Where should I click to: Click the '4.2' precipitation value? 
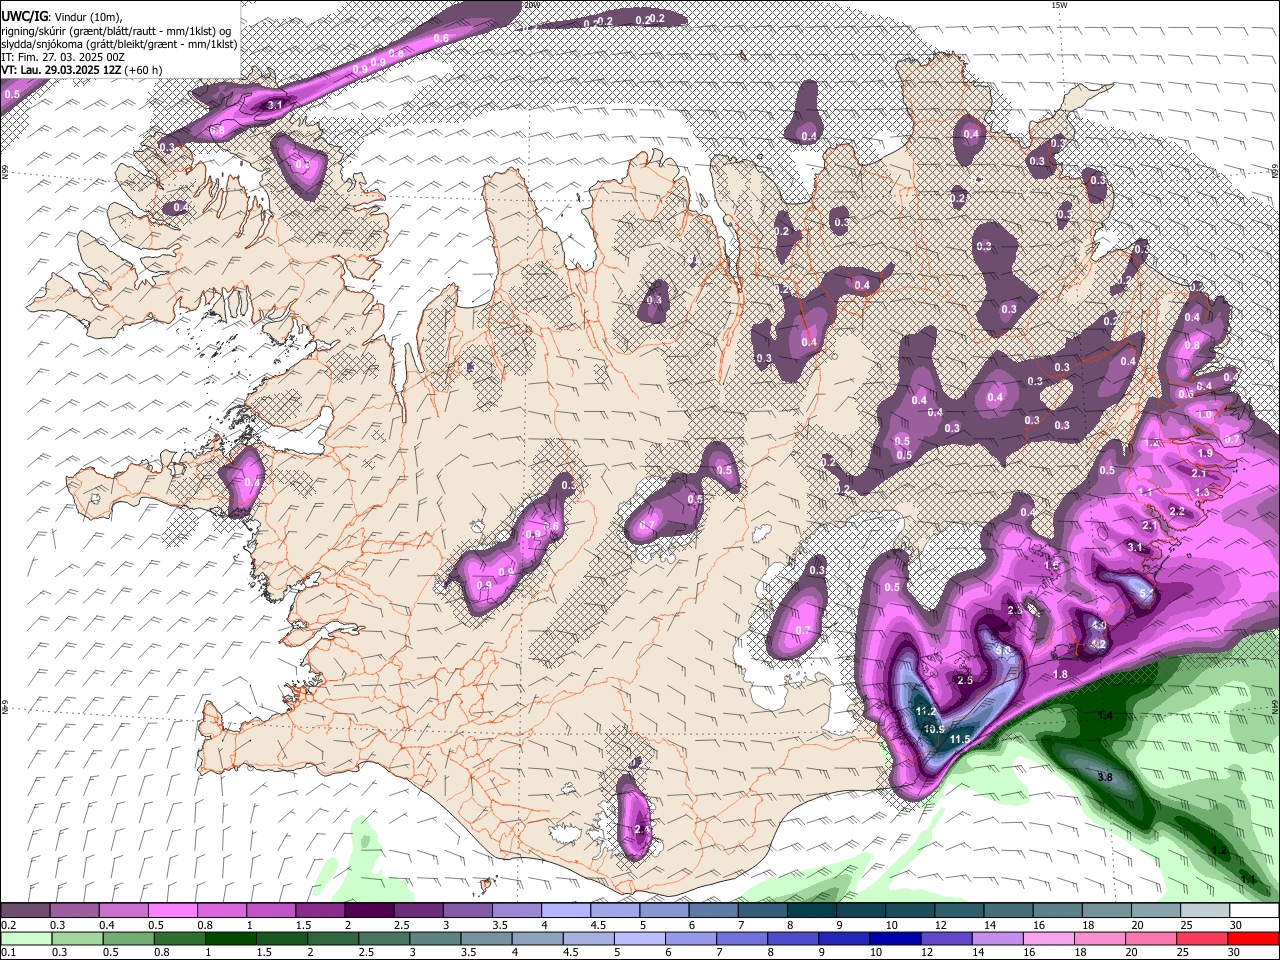pos(1098,645)
